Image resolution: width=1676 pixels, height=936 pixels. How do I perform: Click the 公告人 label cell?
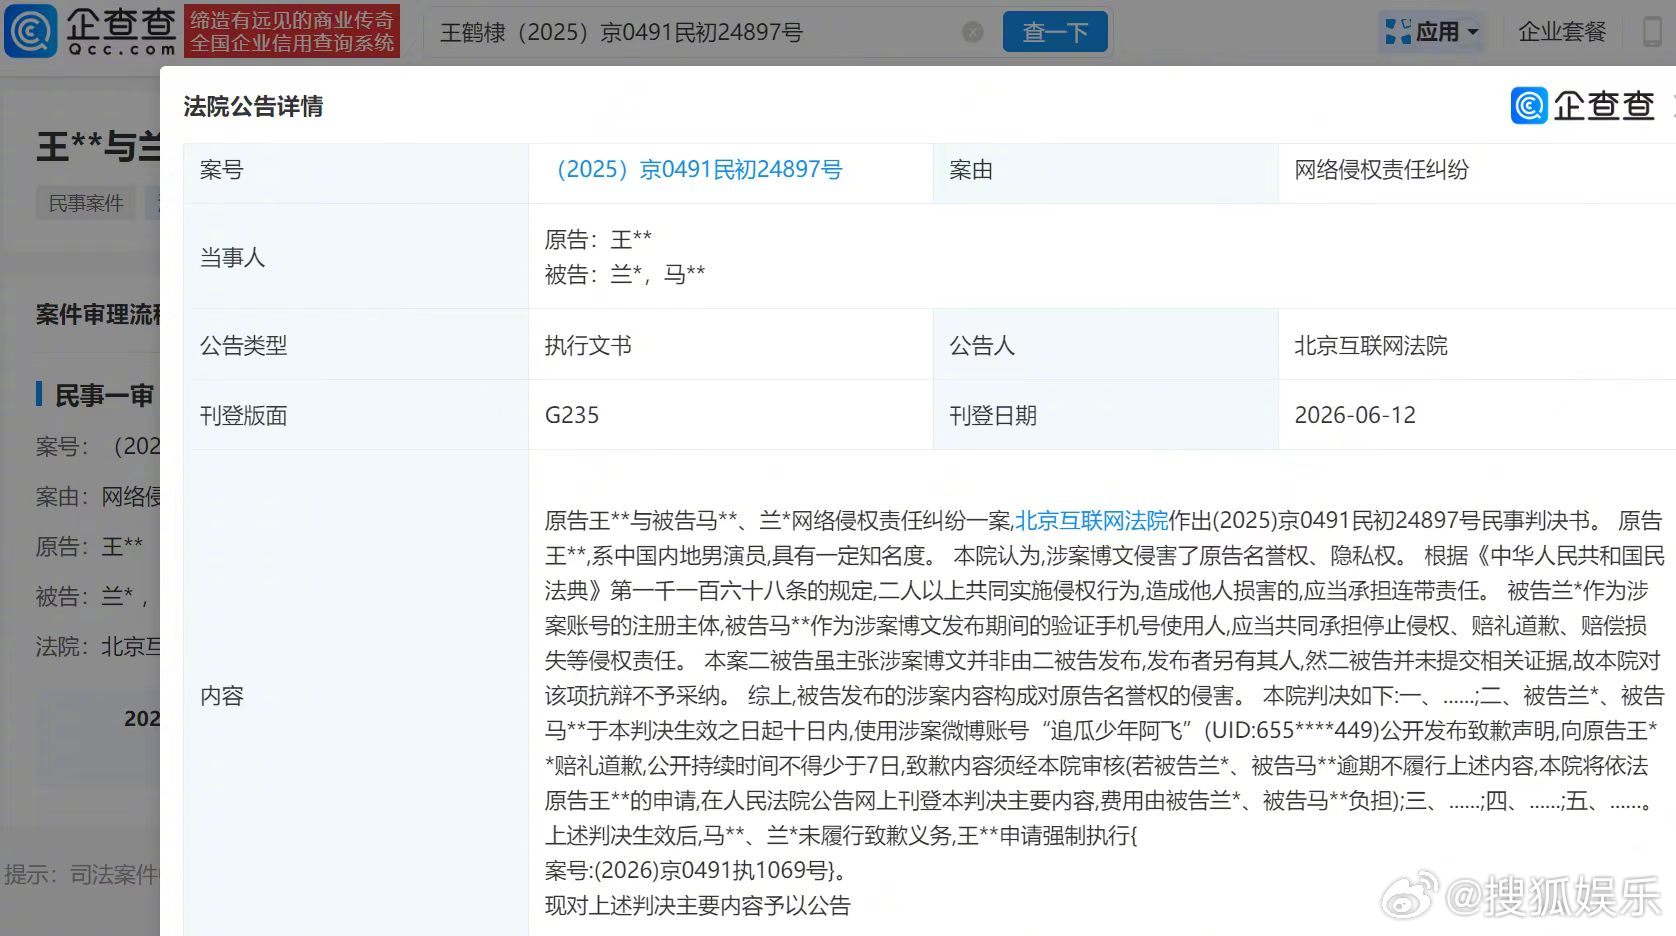(x=1106, y=346)
